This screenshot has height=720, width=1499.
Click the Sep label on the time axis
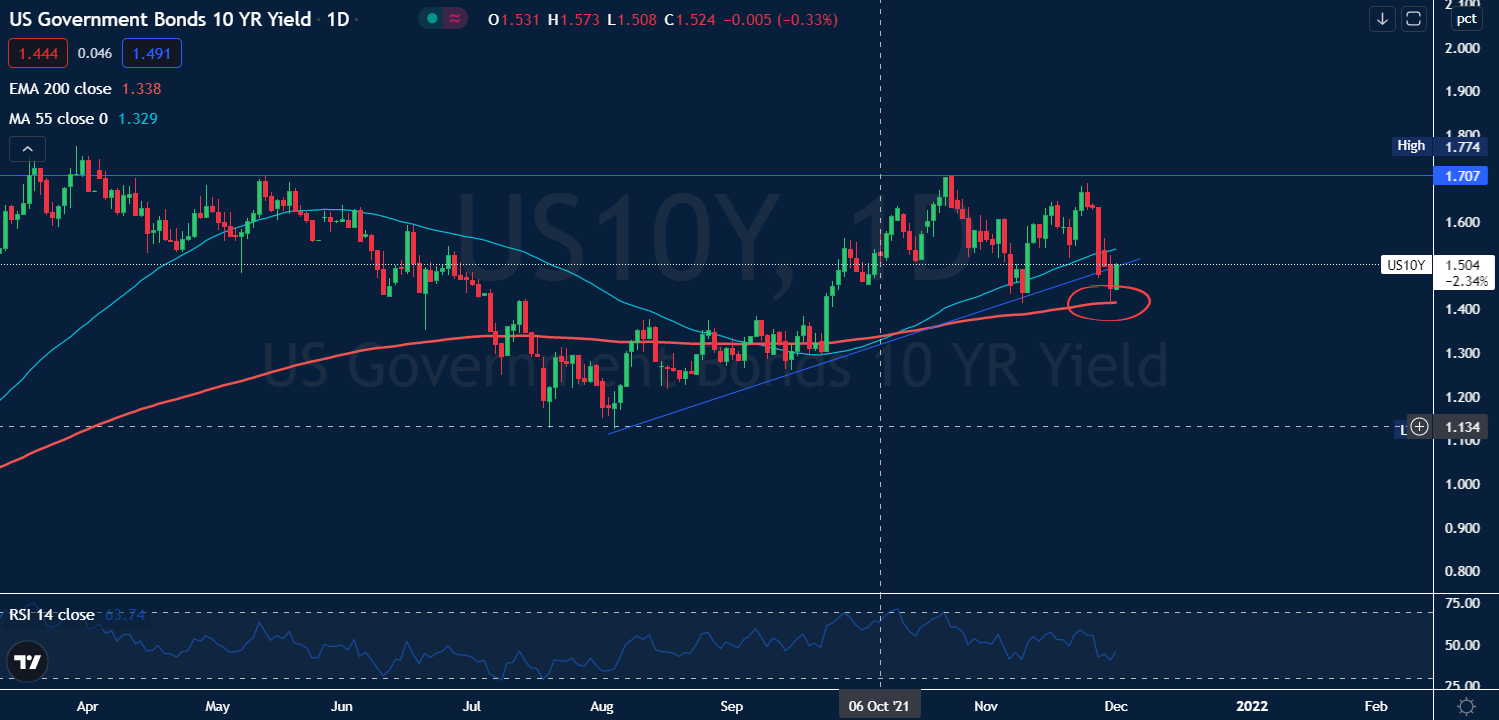[732, 706]
